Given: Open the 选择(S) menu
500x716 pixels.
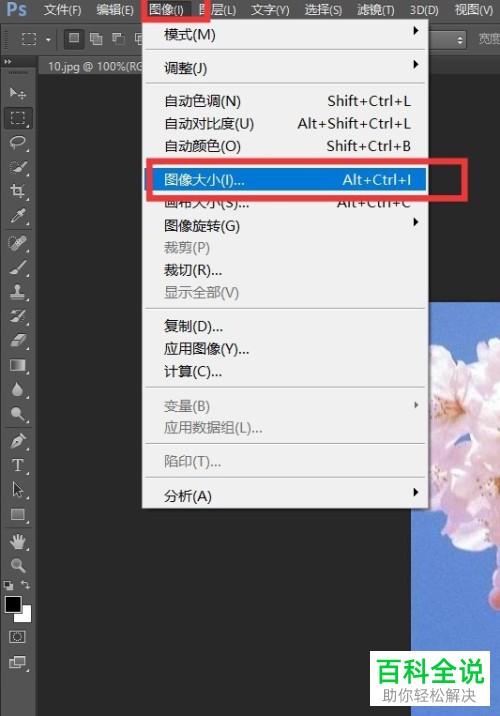Looking at the screenshot, I should click(x=323, y=10).
